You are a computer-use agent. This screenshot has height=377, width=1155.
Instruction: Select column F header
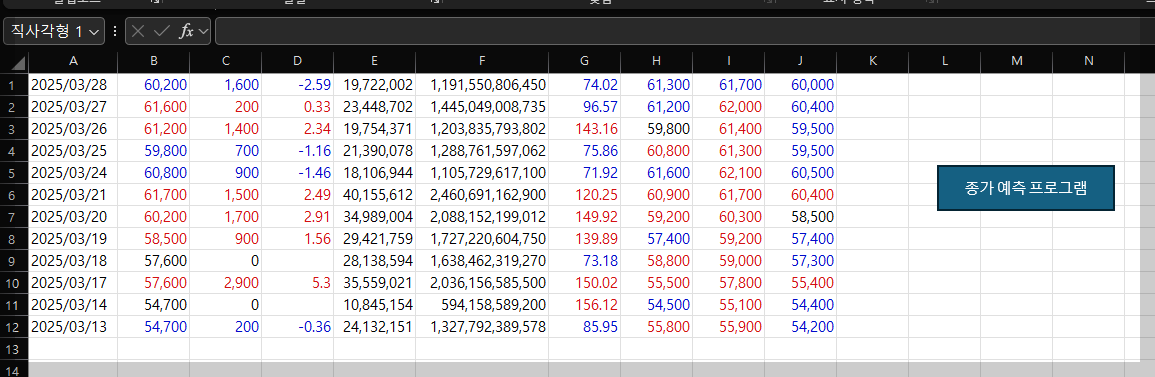pyautogui.click(x=482, y=61)
